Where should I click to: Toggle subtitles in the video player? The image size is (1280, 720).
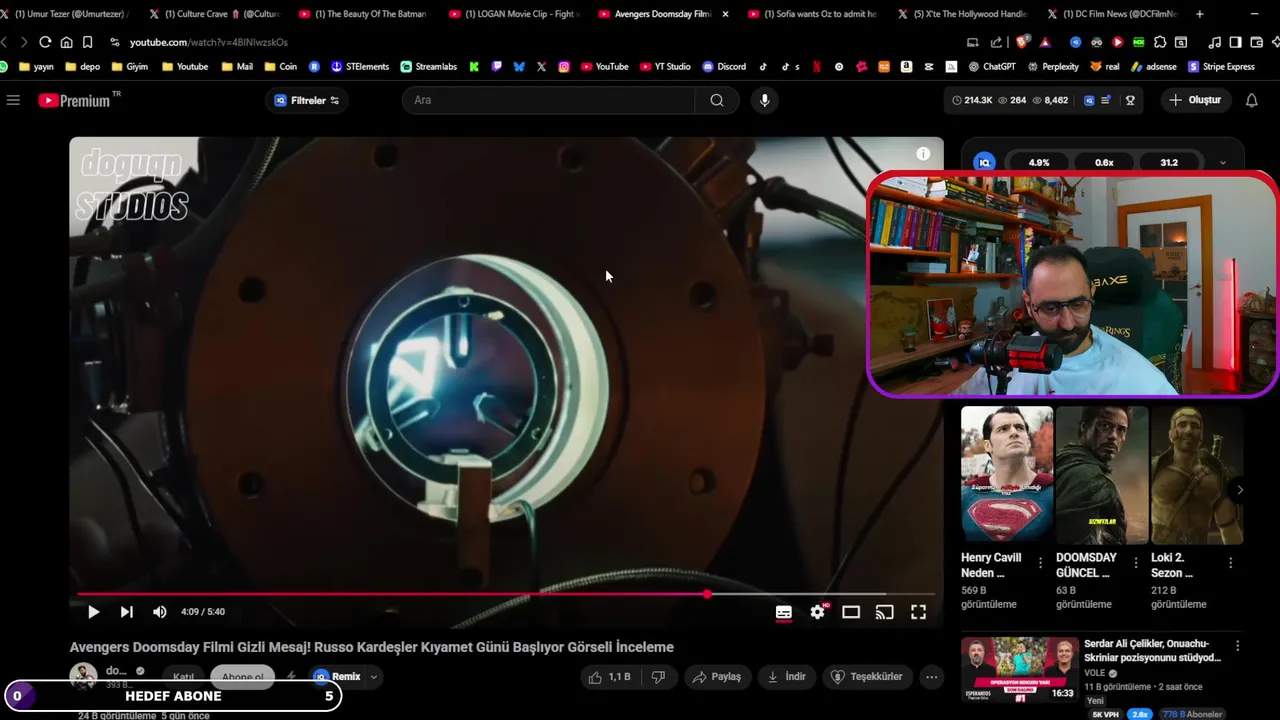[x=784, y=612]
